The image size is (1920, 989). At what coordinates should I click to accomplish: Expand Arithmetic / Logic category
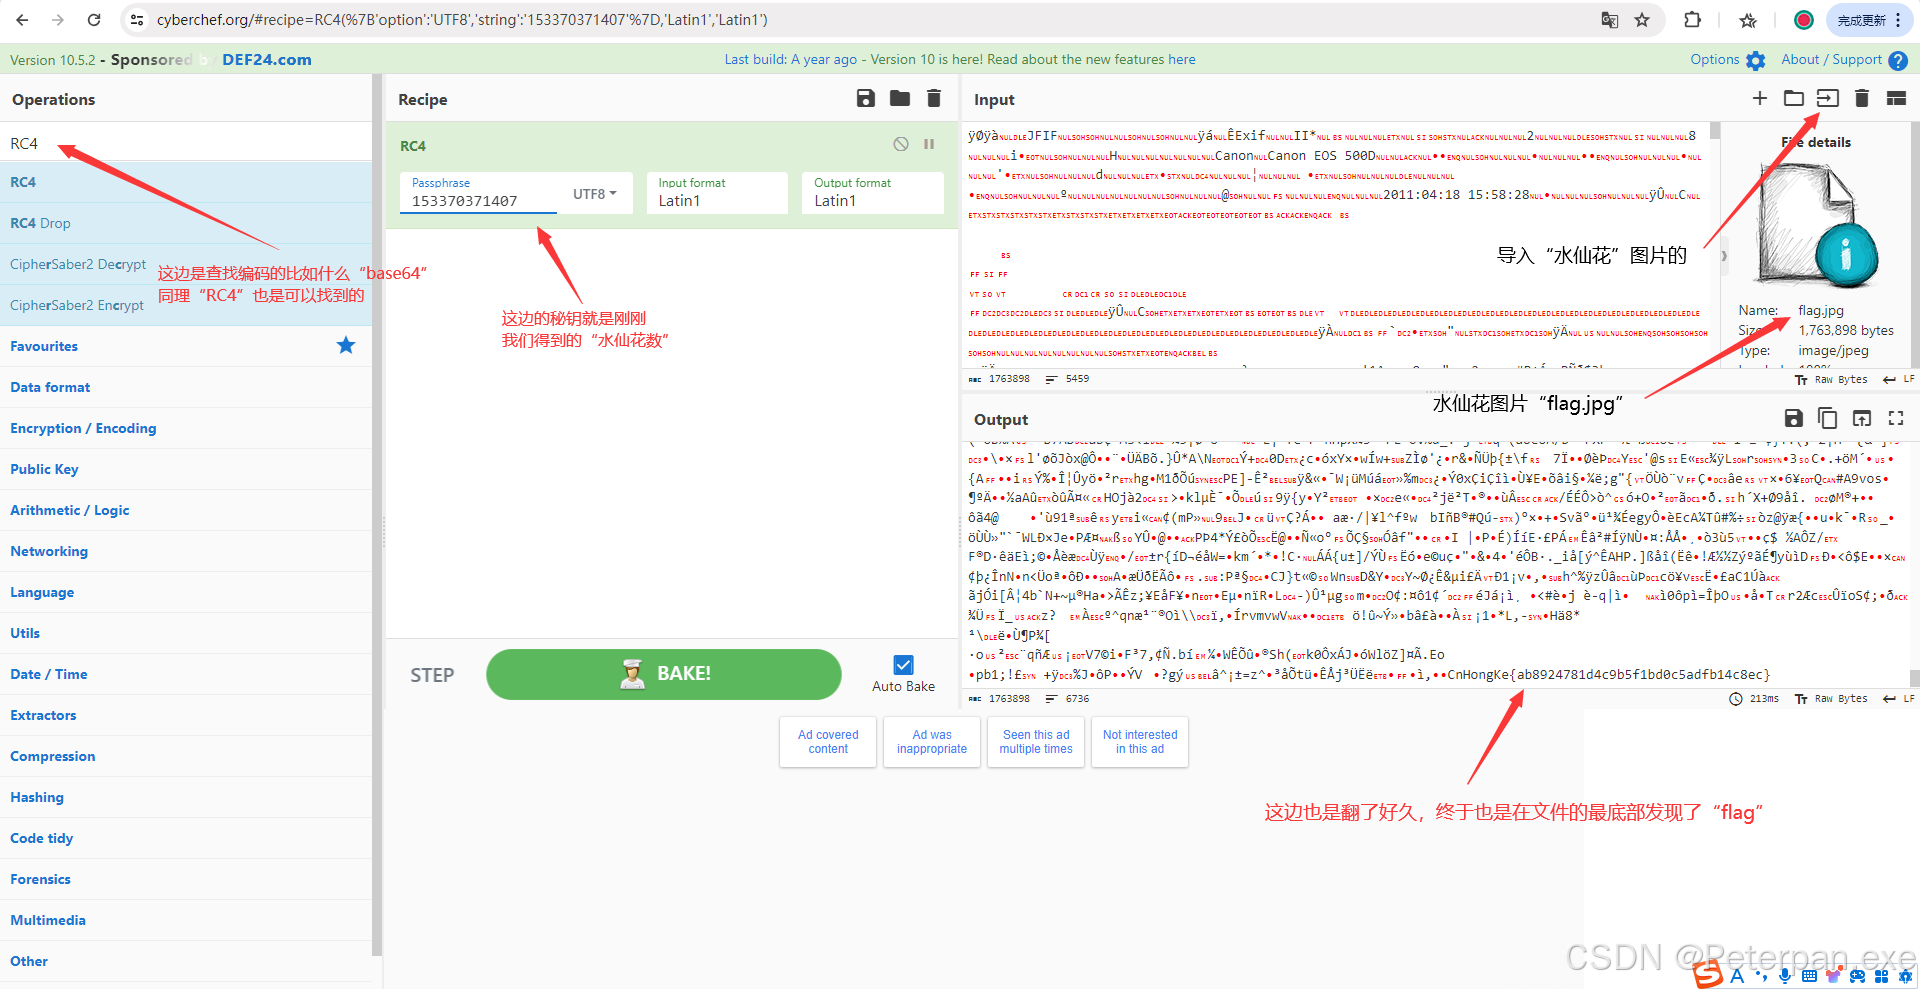click(x=186, y=510)
